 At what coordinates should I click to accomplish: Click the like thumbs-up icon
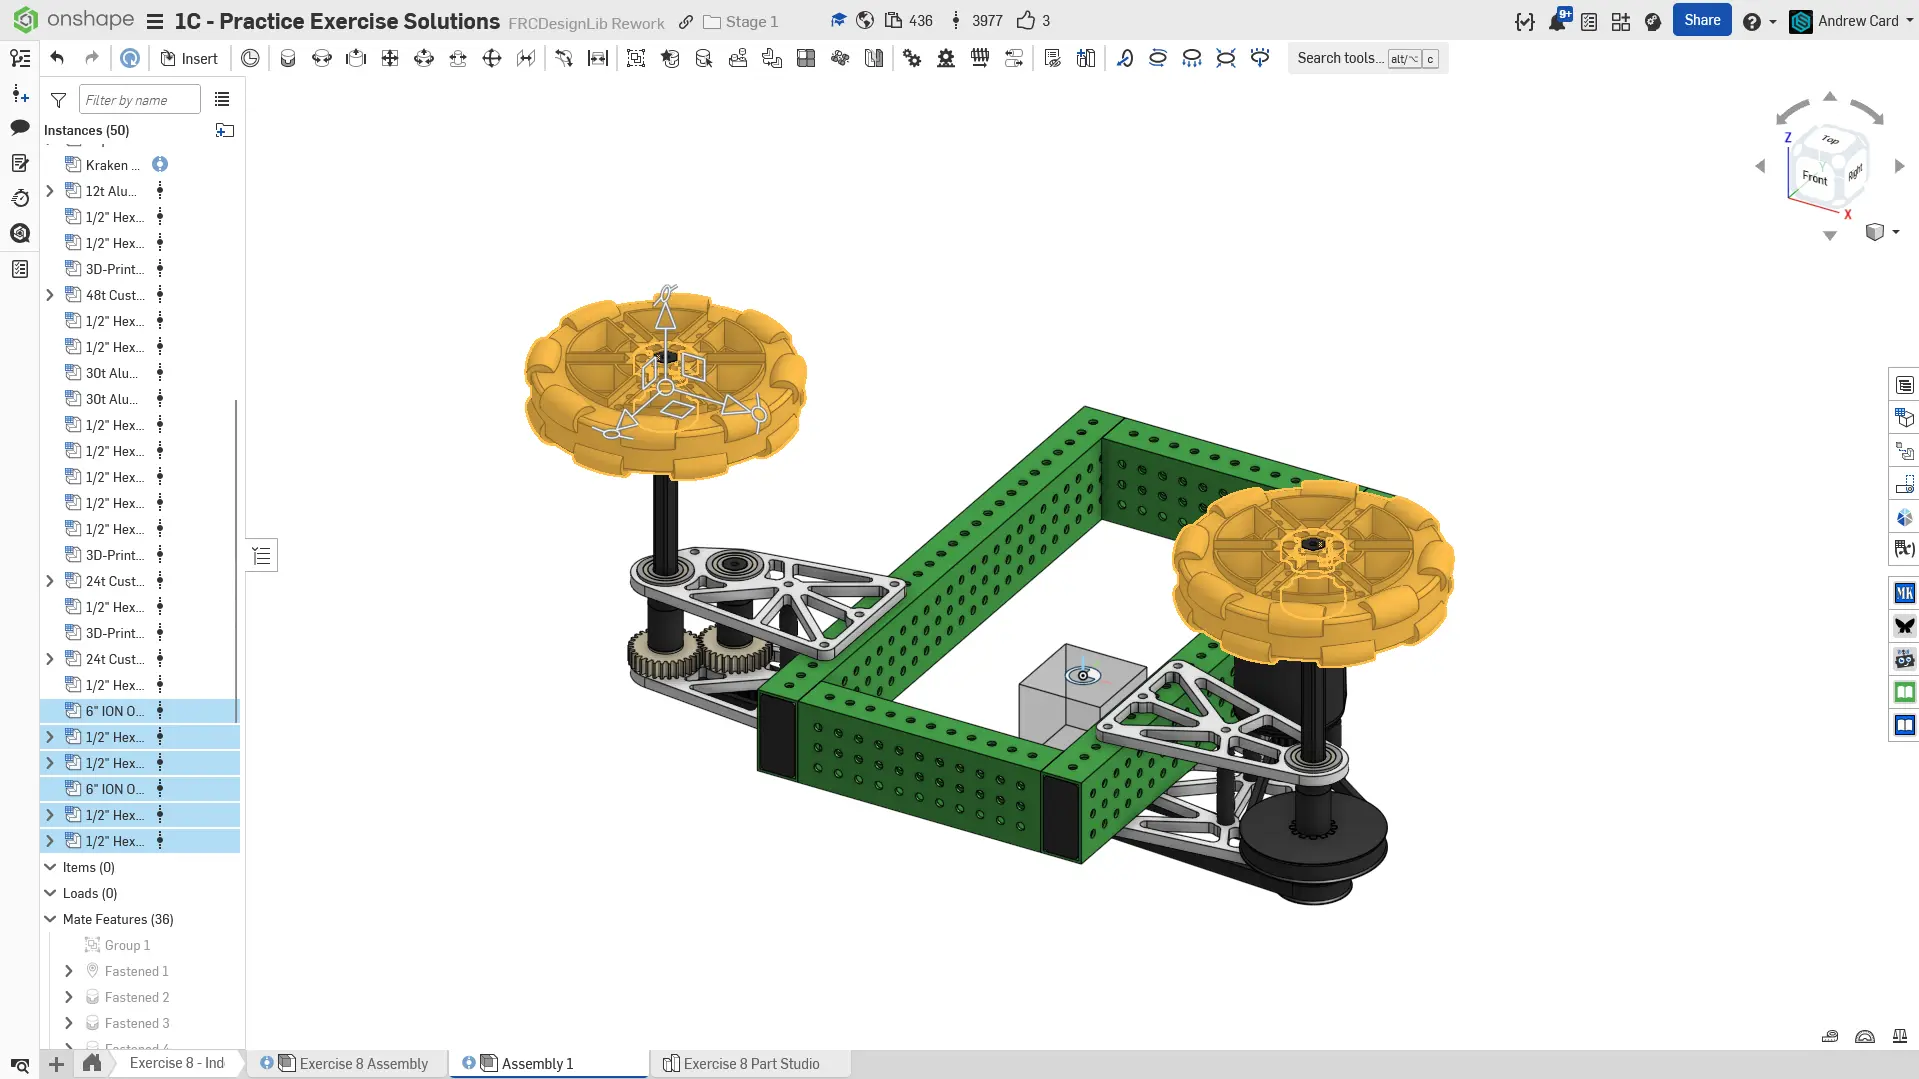pyautogui.click(x=1026, y=21)
